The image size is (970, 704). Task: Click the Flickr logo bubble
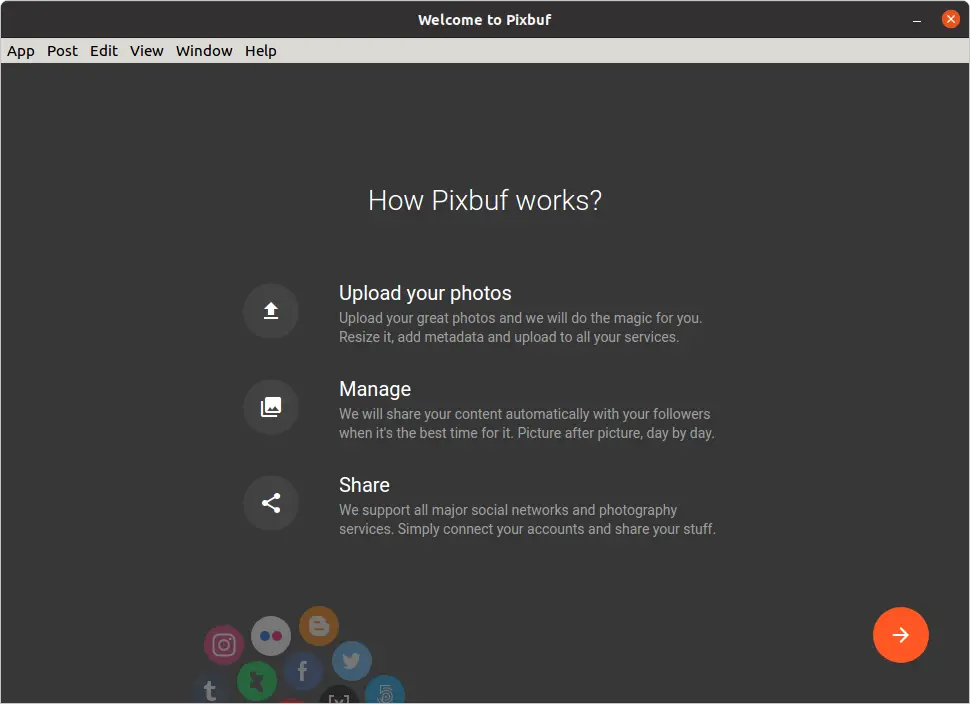click(271, 635)
